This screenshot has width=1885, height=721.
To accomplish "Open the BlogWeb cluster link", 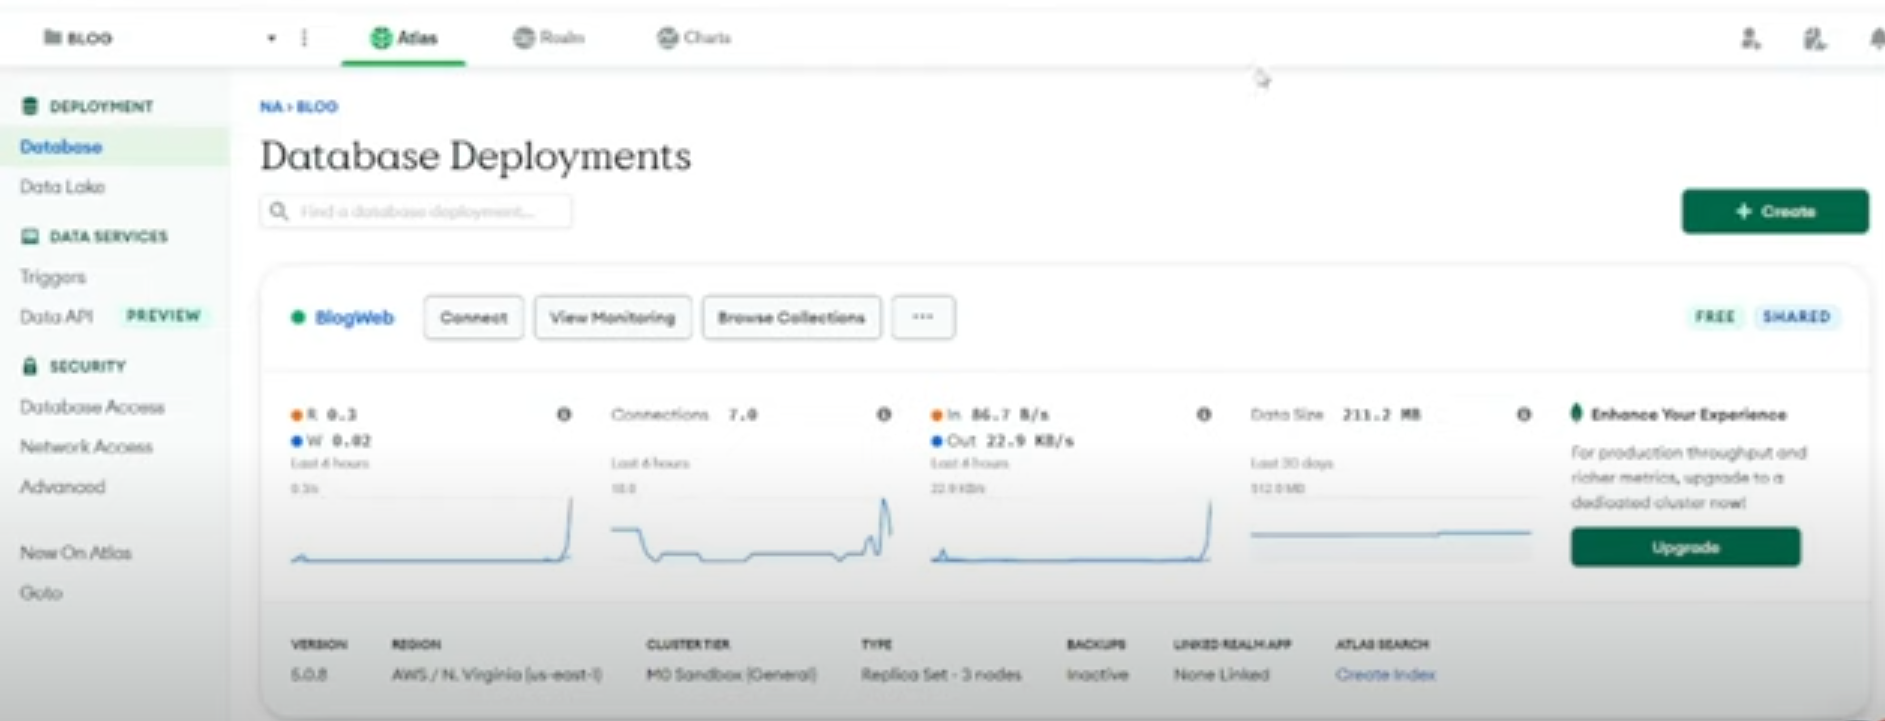I will (354, 318).
